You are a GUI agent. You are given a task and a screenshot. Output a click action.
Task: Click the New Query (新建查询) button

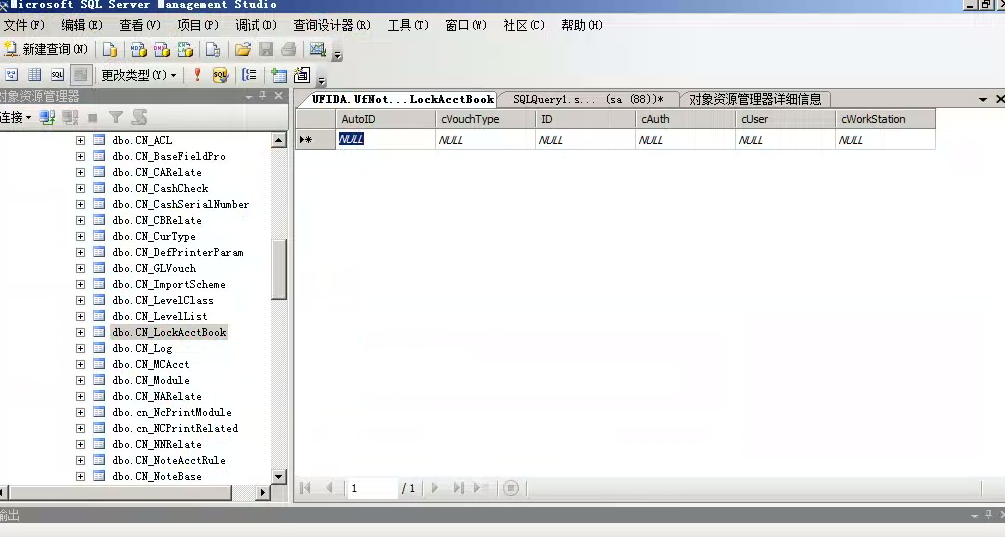46,49
